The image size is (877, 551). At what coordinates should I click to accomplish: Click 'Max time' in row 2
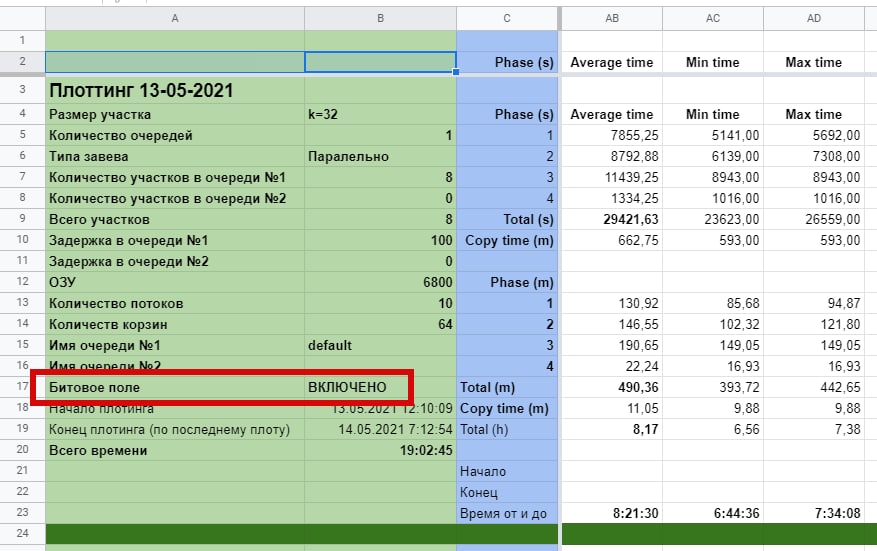814,62
